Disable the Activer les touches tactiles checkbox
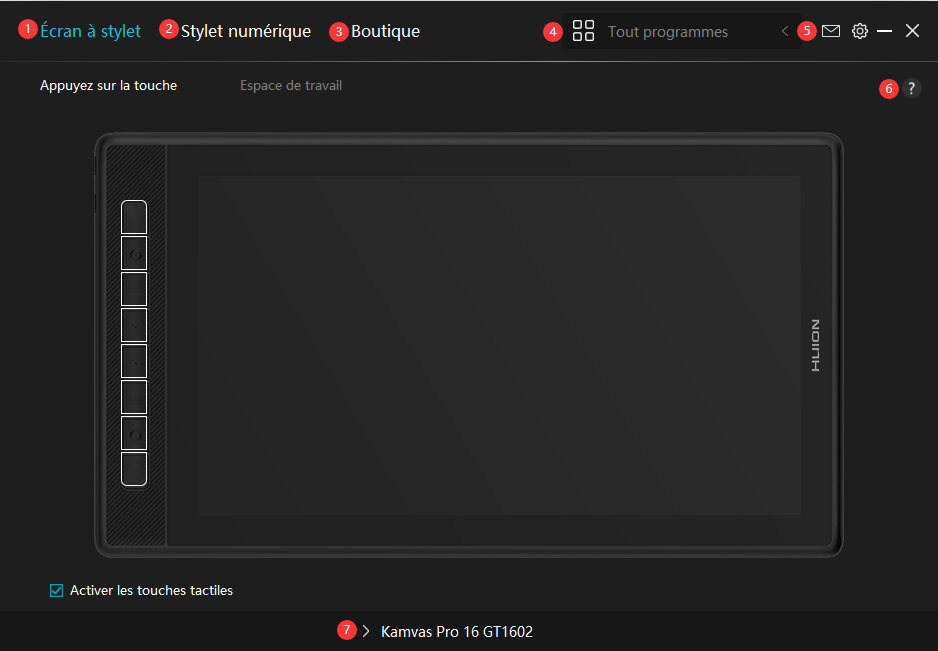Image resolution: width=938 pixels, height=651 pixels. pyautogui.click(x=57, y=591)
